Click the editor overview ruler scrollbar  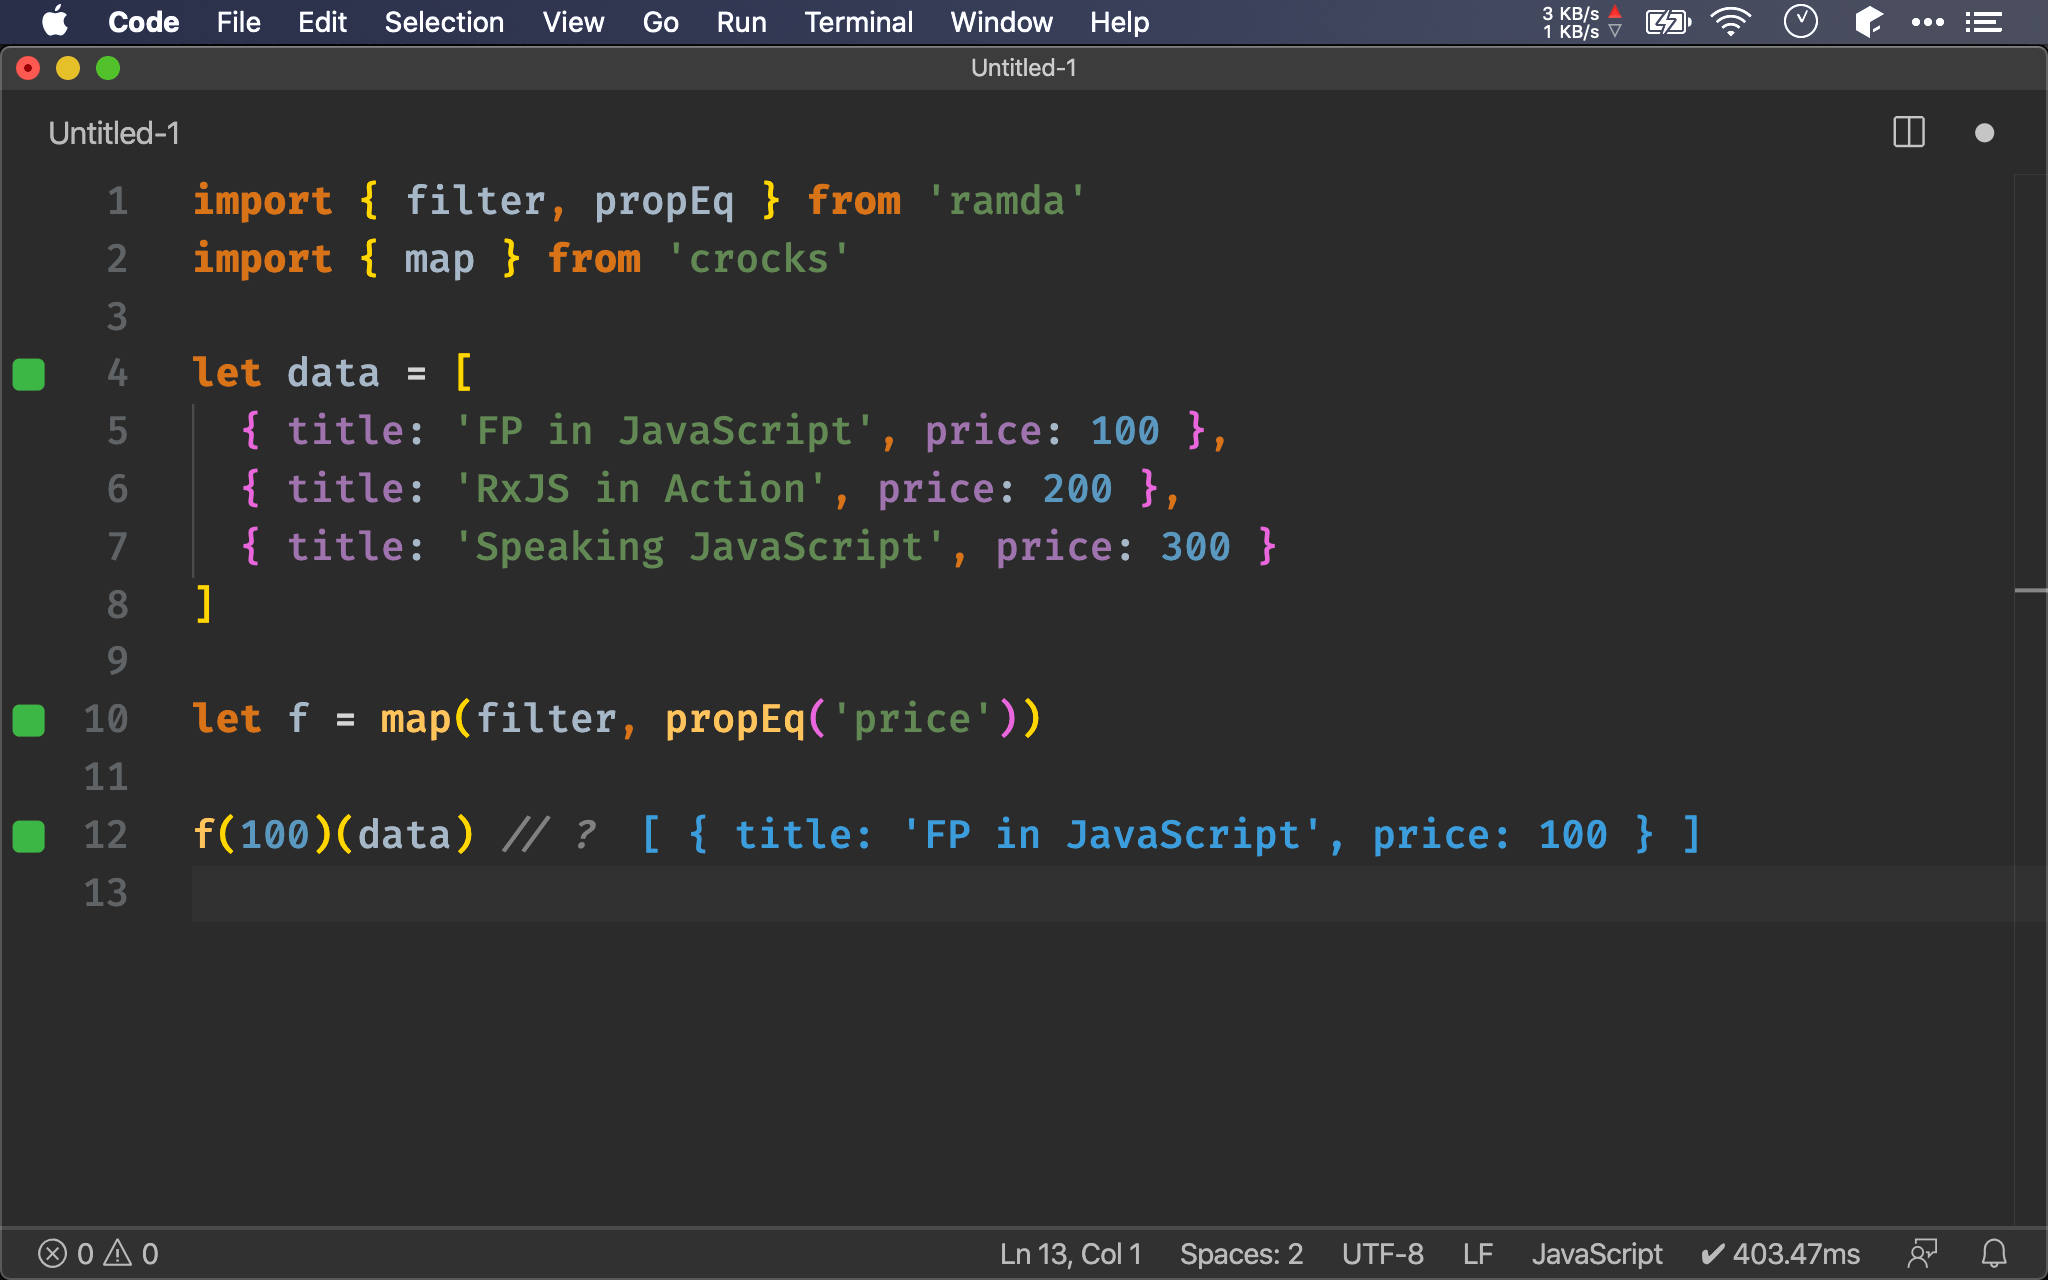pos(2030,700)
